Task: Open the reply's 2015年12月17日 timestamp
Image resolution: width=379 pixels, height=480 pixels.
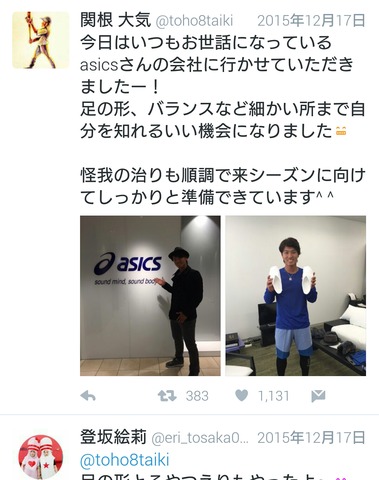Action: click(311, 437)
